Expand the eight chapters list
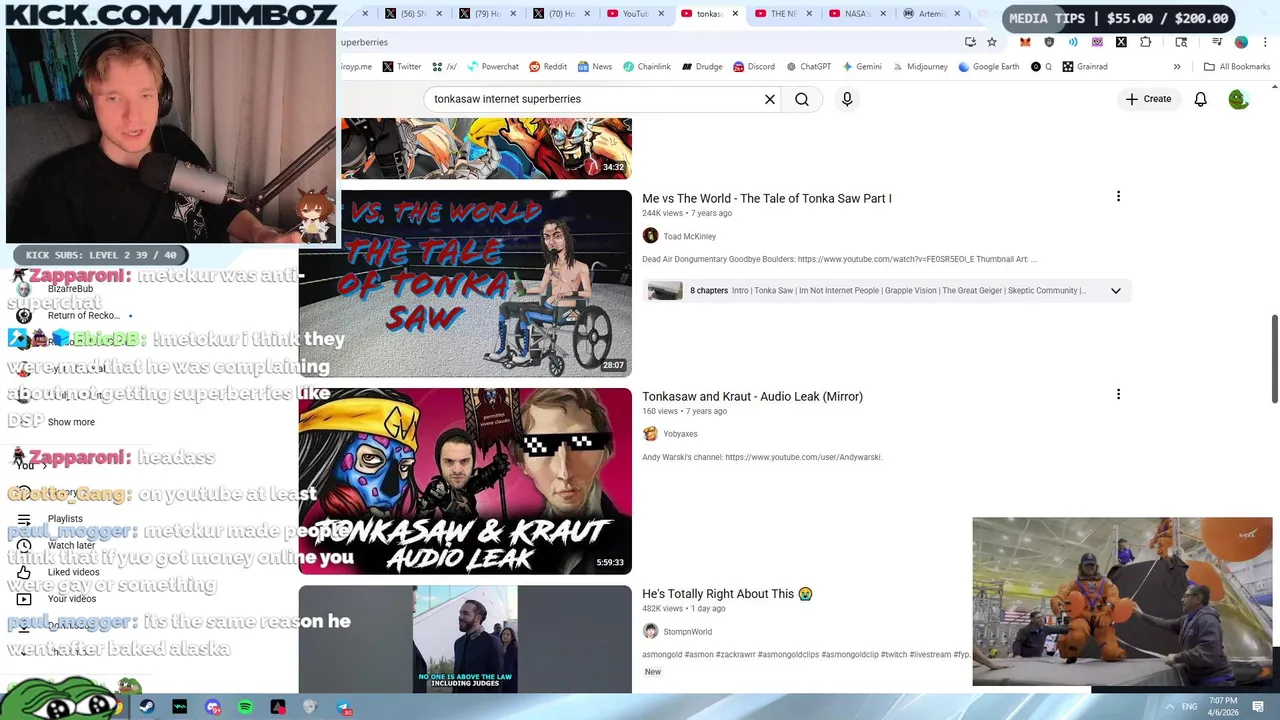This screenshot has height=720, width=1280. (x=1115, y=291)
